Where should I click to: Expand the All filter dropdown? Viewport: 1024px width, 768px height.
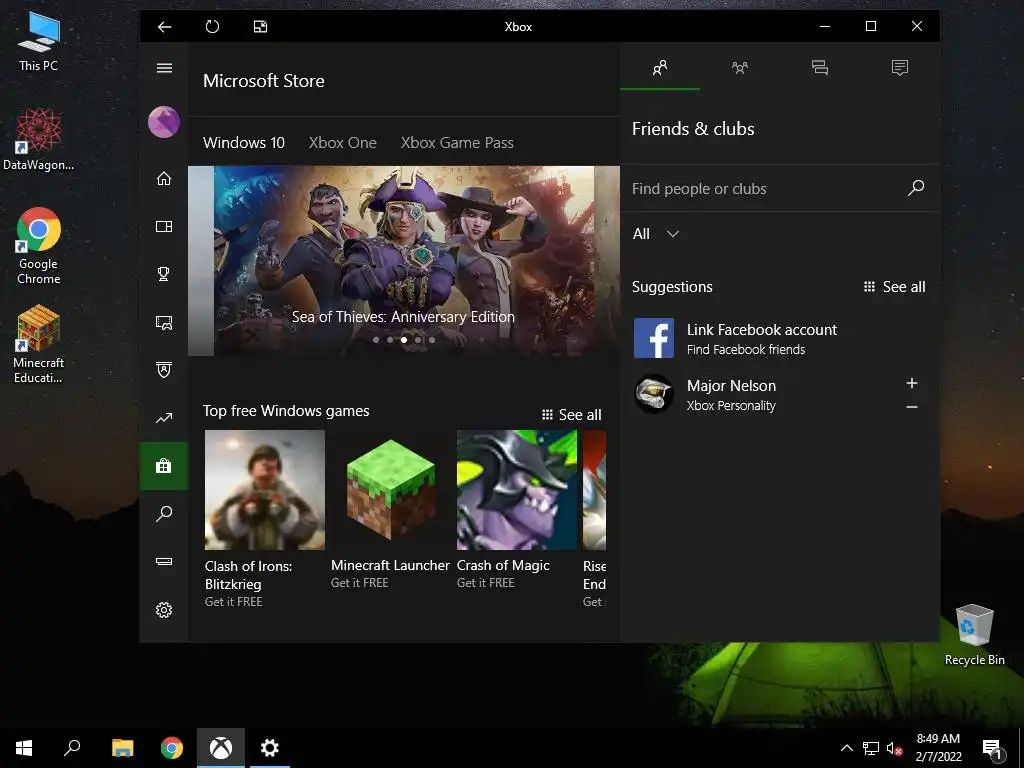point(656,234)
